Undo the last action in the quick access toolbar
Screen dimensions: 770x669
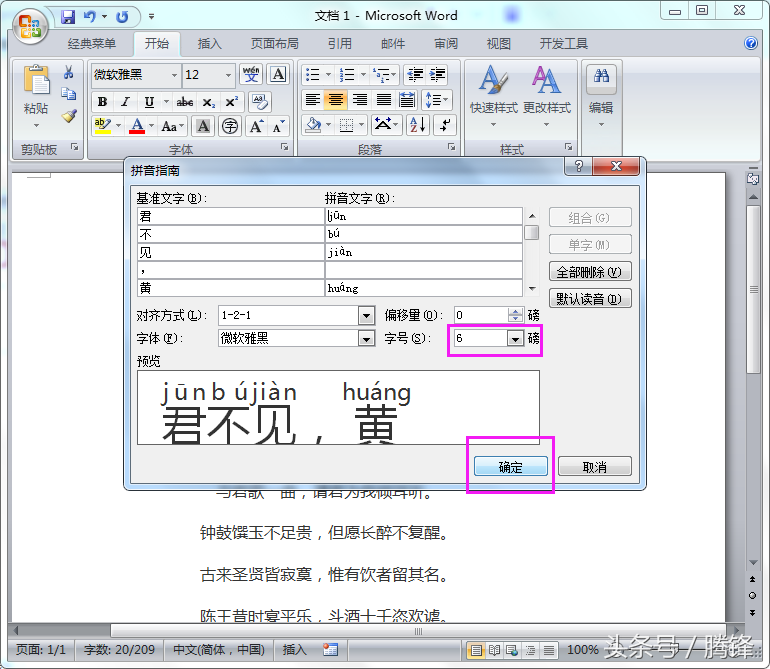click(x=89, y=17)
